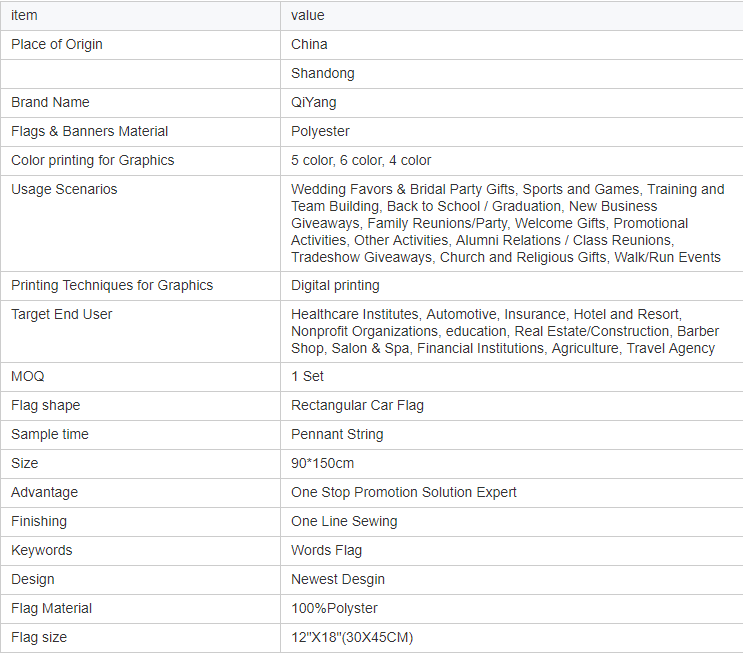The width and height of the screenshot is (743, 653).
Task: Select the 'Pennant String' value cell
Action: 337,434
